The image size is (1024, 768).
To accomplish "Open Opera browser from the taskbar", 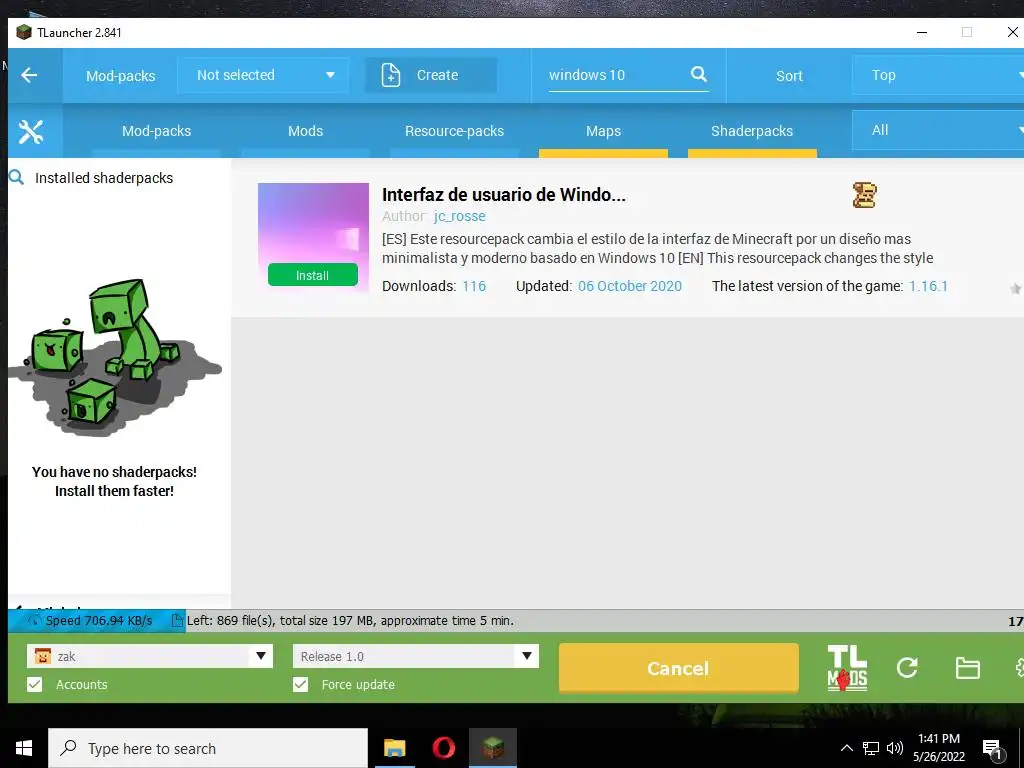I will (443, 748).
